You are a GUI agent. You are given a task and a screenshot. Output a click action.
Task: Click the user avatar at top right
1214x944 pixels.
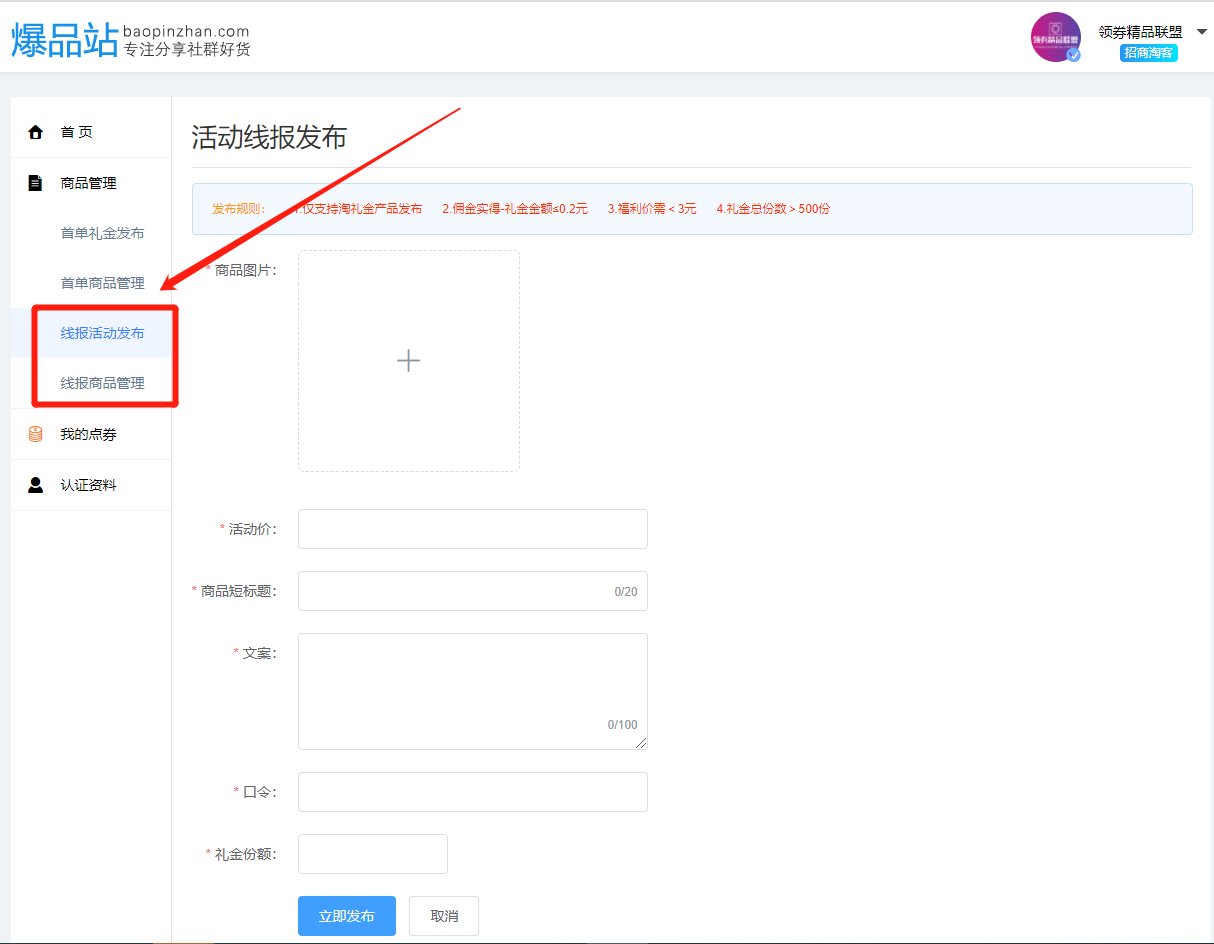tap(1055, 37)
